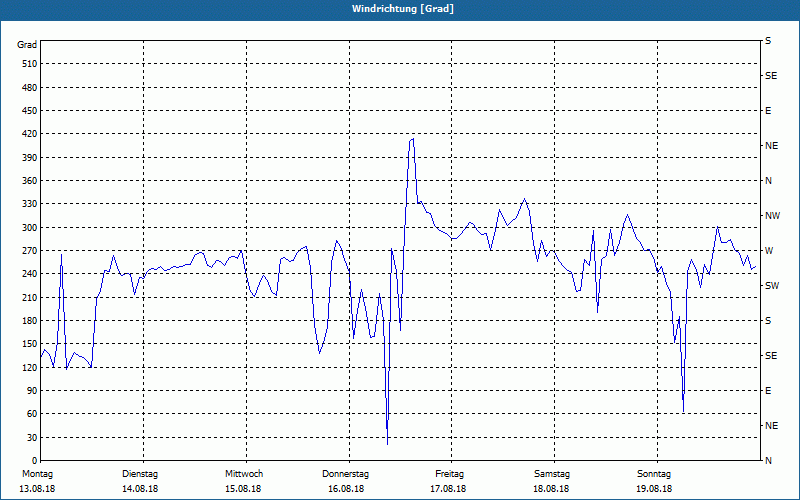Click the Freitag day label

449,474
